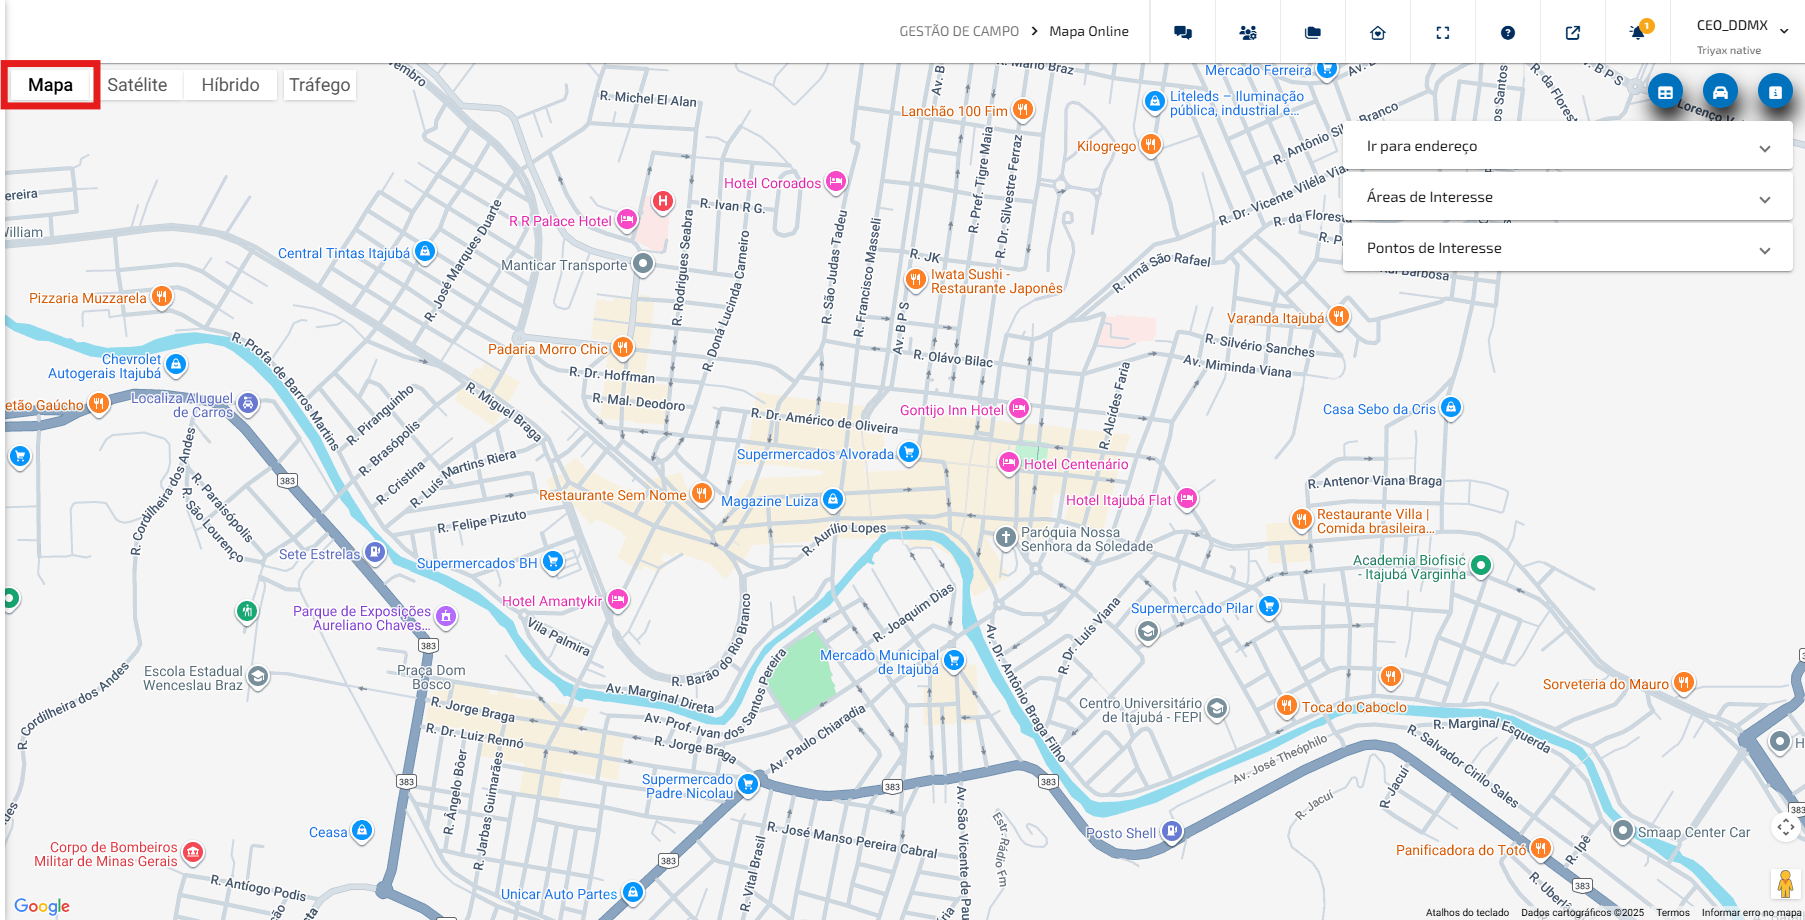Viewport: 1805px width, 920px height.
Task: Click the Paróquia Nossa Senhora da Soledade pin
Action: coord(1006,538)
